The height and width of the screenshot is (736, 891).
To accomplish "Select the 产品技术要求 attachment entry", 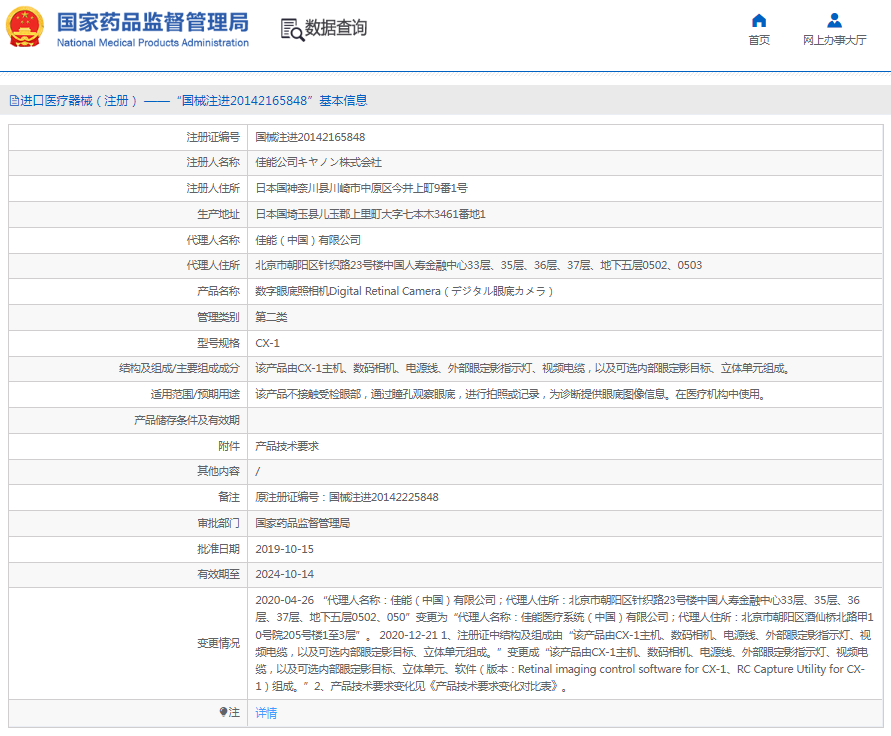I will (287, 446).
